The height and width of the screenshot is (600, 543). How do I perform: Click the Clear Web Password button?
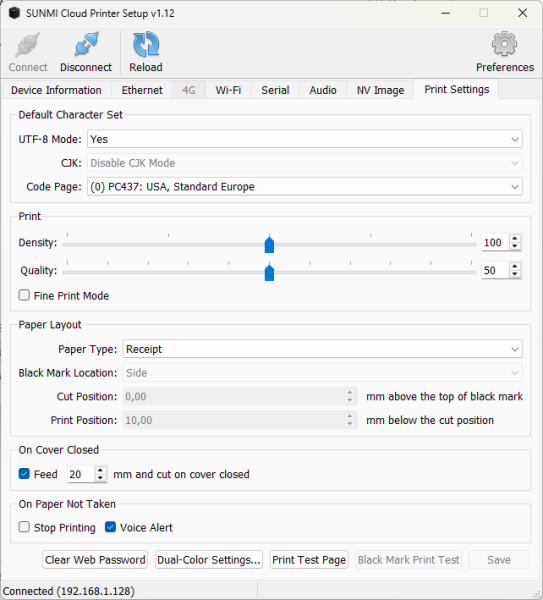tap(95, 560)
